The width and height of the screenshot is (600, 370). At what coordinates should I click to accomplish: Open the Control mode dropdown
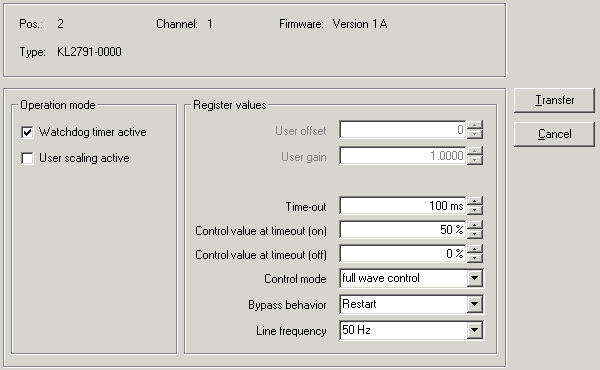[x=474, y=279]
